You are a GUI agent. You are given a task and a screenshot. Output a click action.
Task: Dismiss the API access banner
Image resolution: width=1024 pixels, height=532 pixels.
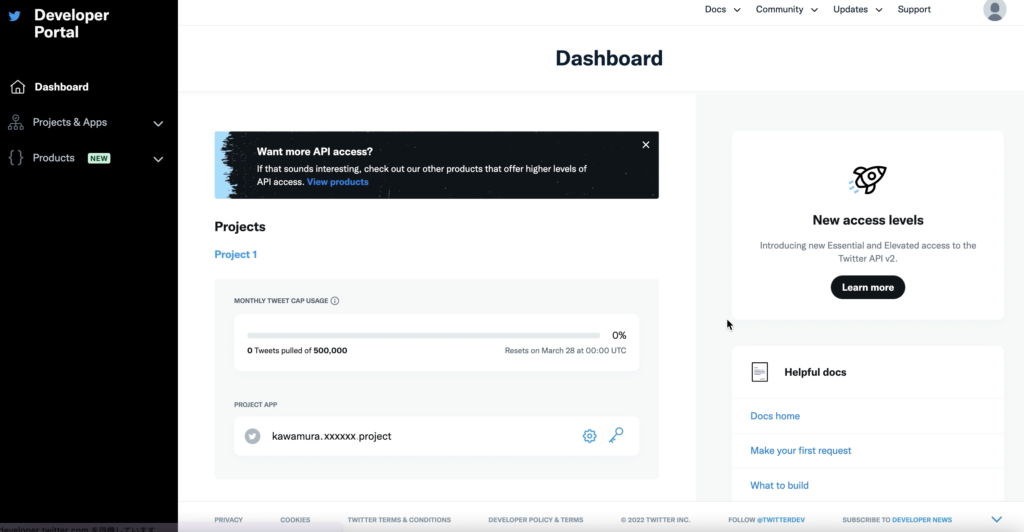click(x=645, y=145)
